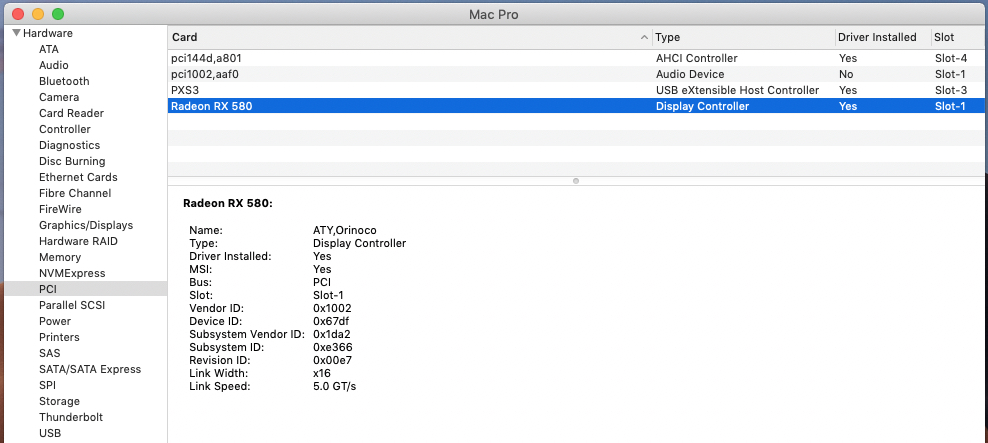
Task: Click the Slot-4 cell
Action: tap(951, 58)
